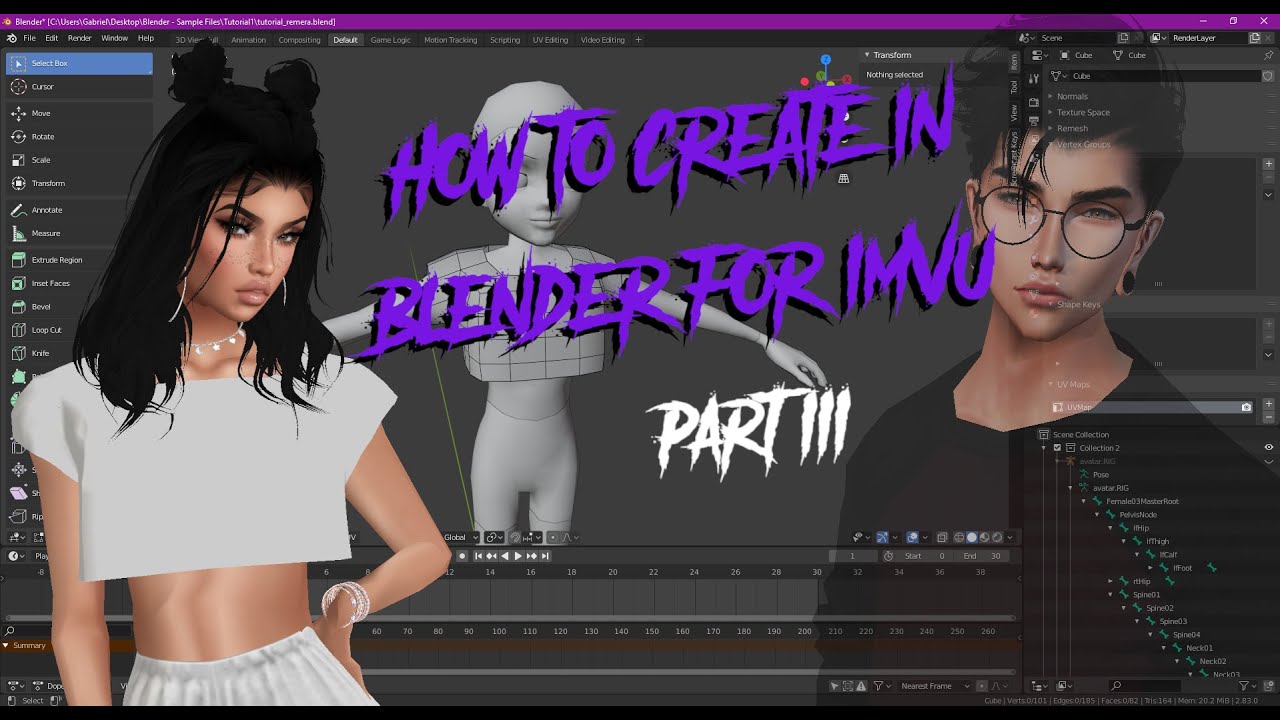Click the camera icon on UVMap row
This screenshot has width=1280, height=720.
1246,407
